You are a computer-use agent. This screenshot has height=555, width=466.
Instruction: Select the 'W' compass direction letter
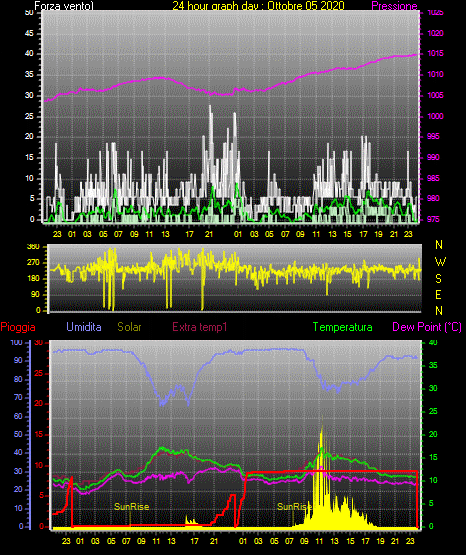coord(440,262)
